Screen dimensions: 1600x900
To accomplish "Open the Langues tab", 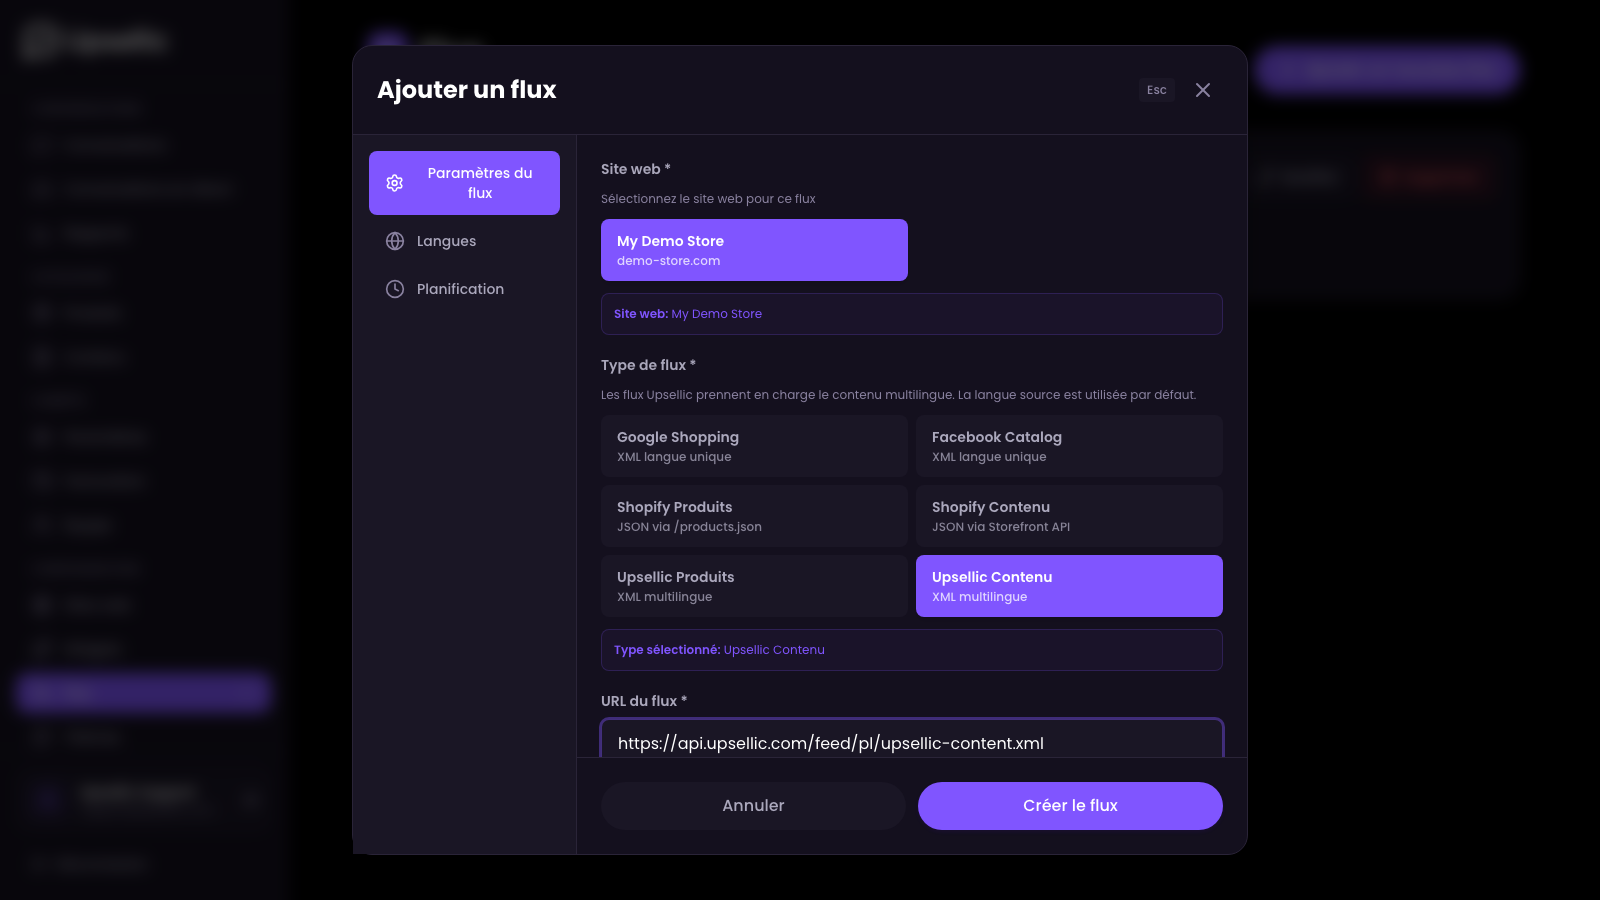I will [446, 241].
